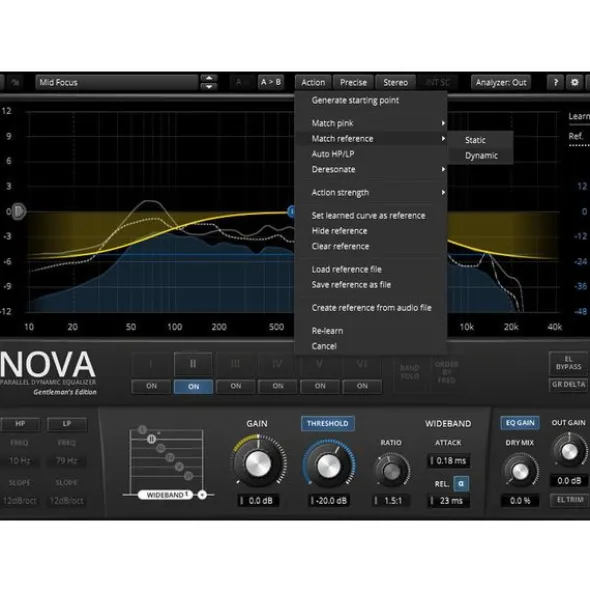Image resolution: width=590 pixels, height=591 pixels.
Task: Select band I selector button
Action: (151, 364)
